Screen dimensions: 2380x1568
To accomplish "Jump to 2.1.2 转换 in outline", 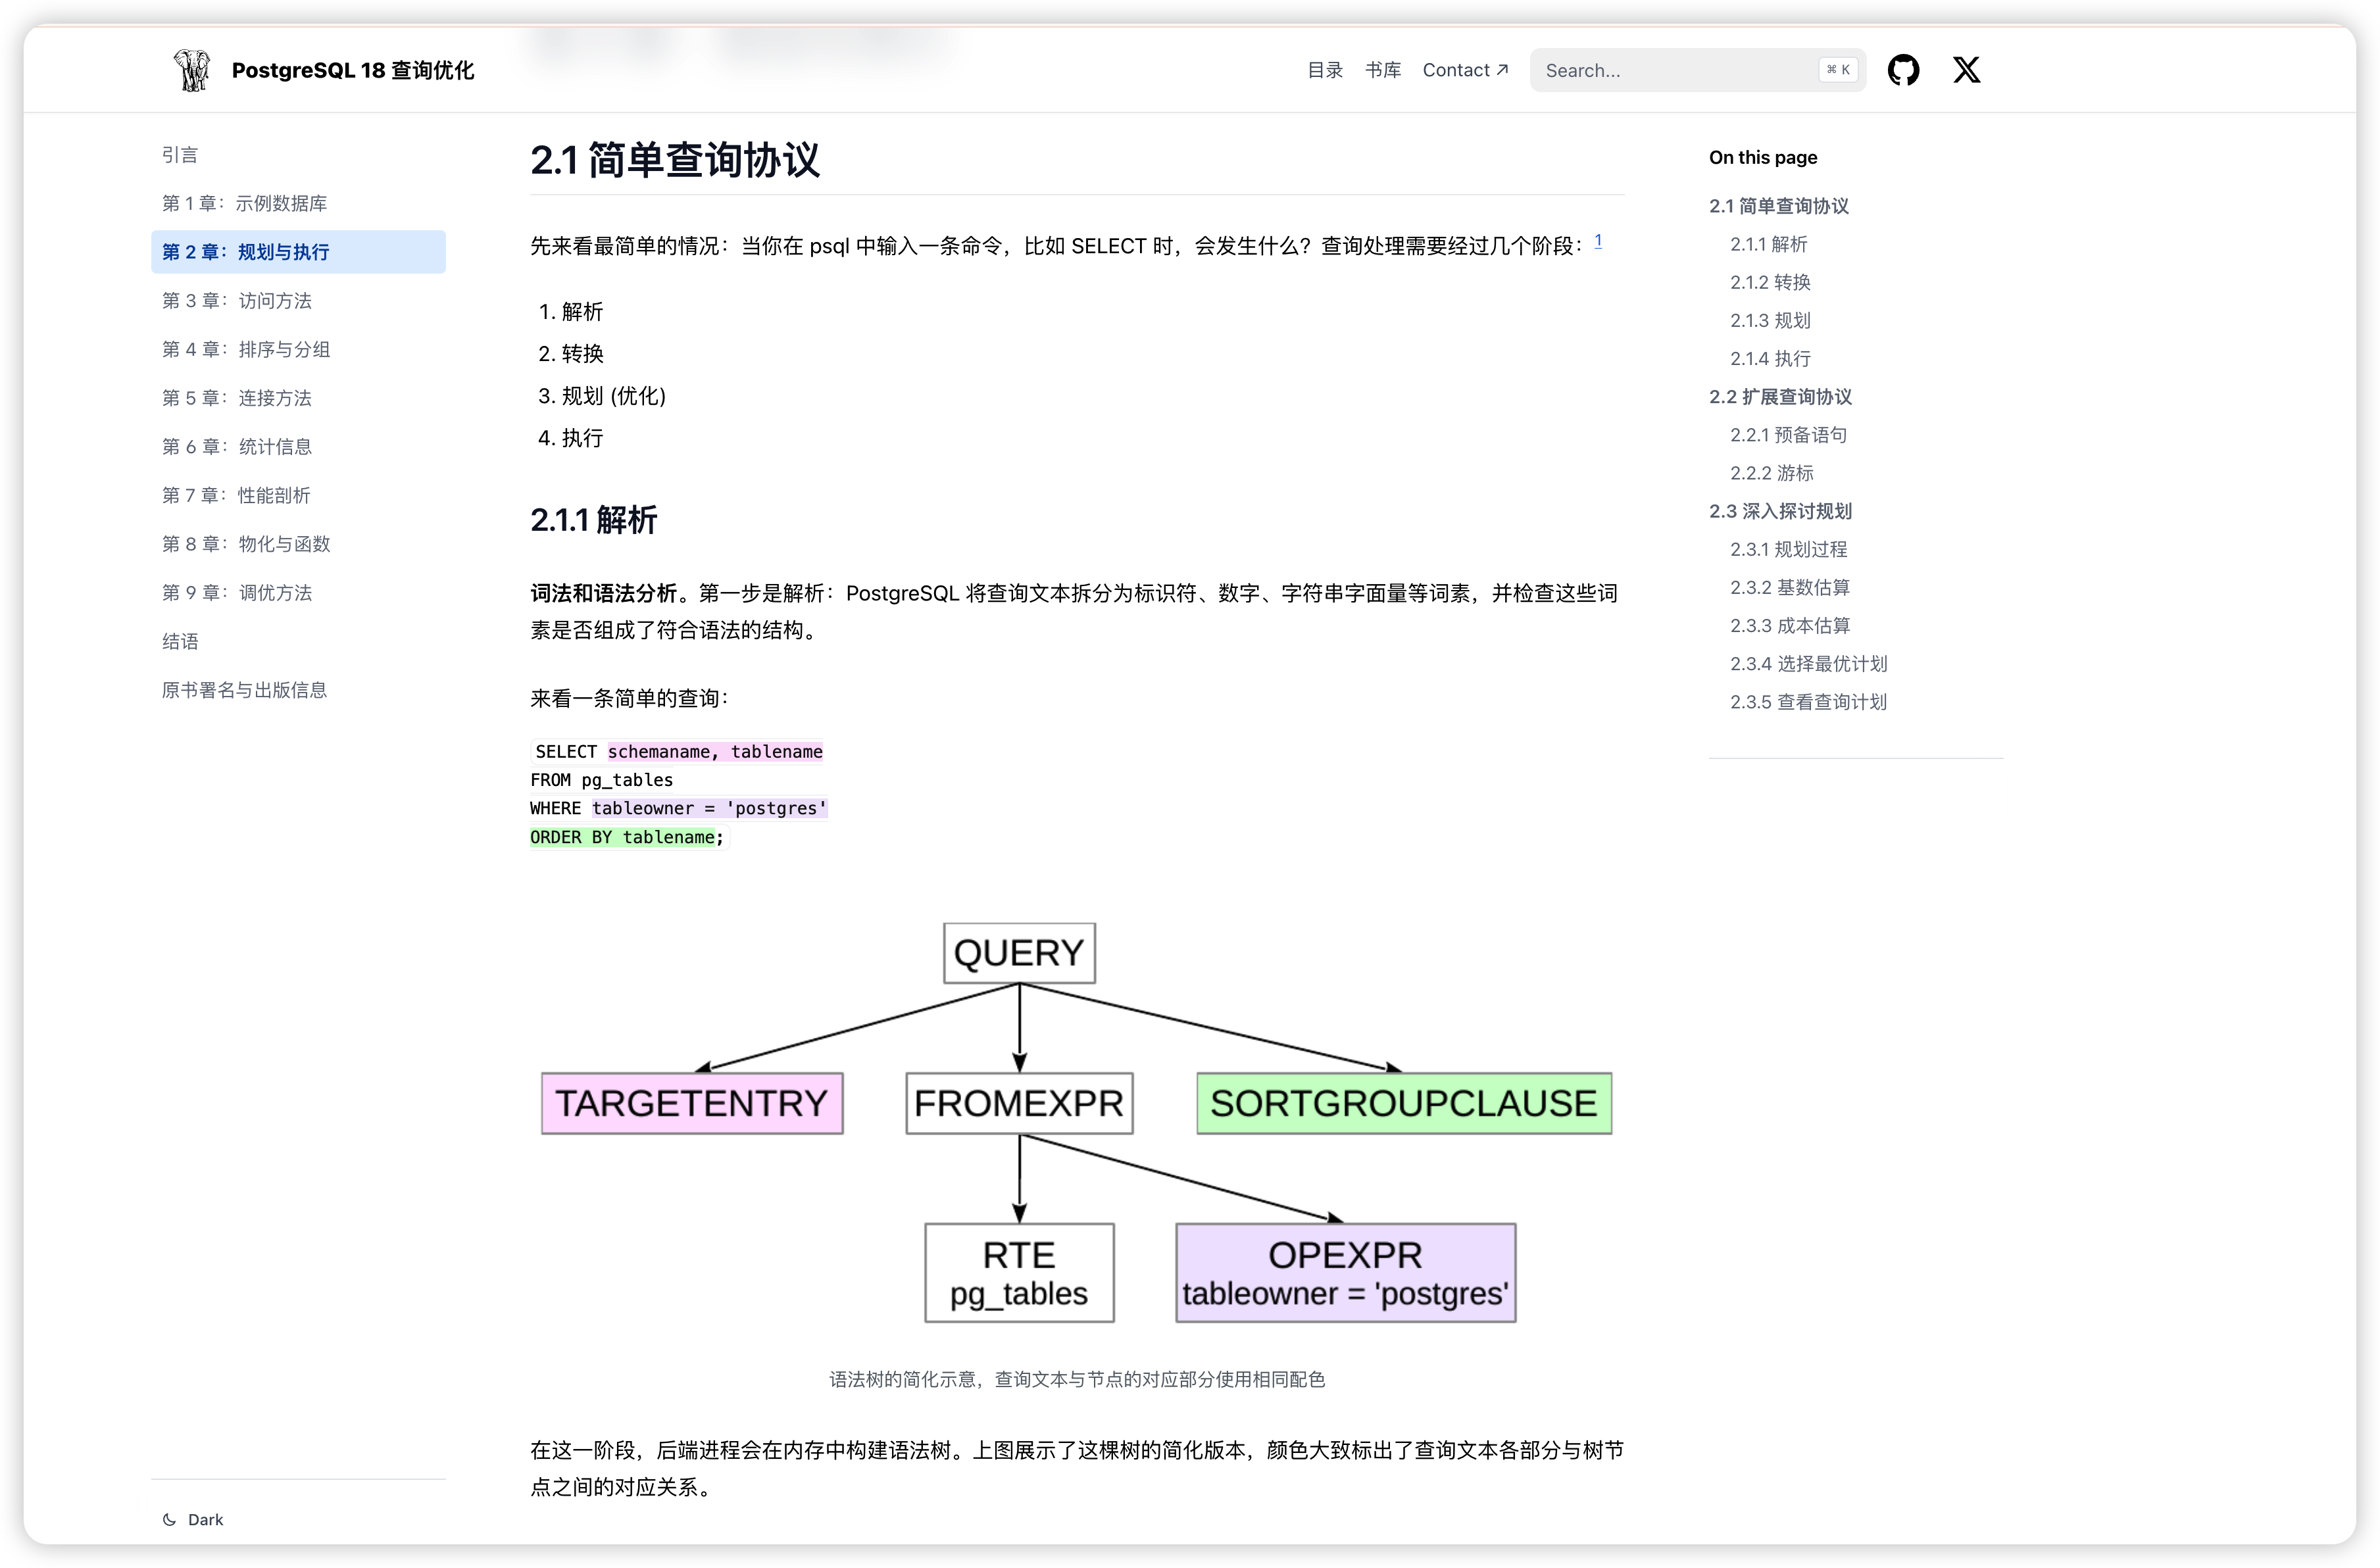I will click(1770, 282).
